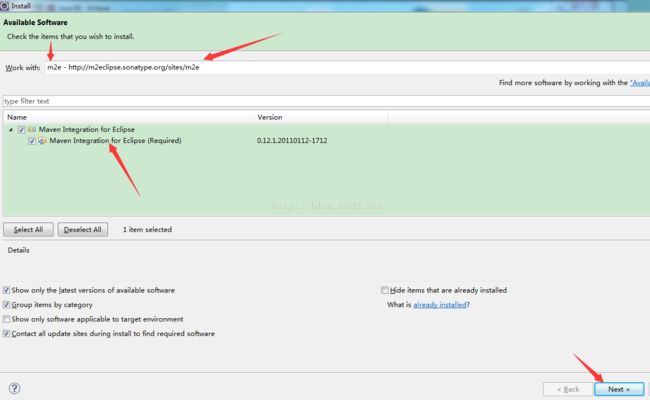Viewport: 650px width, 400px height.
Task: Click the Next button
Action: [619, 389]
